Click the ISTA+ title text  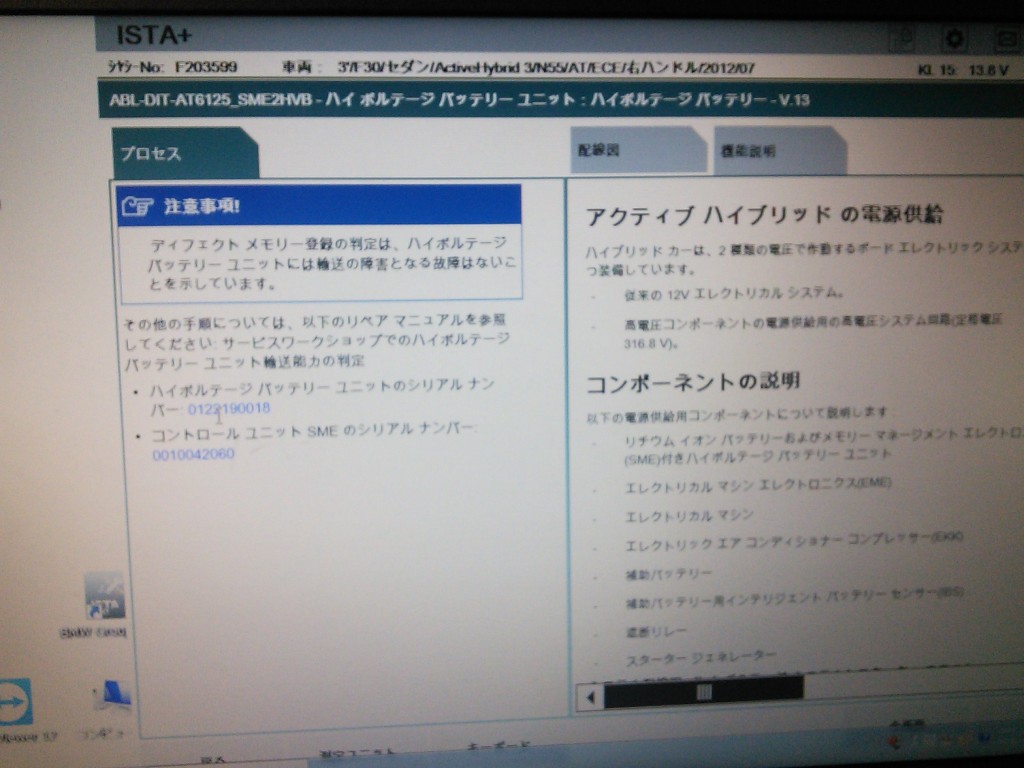pos(154,35)
